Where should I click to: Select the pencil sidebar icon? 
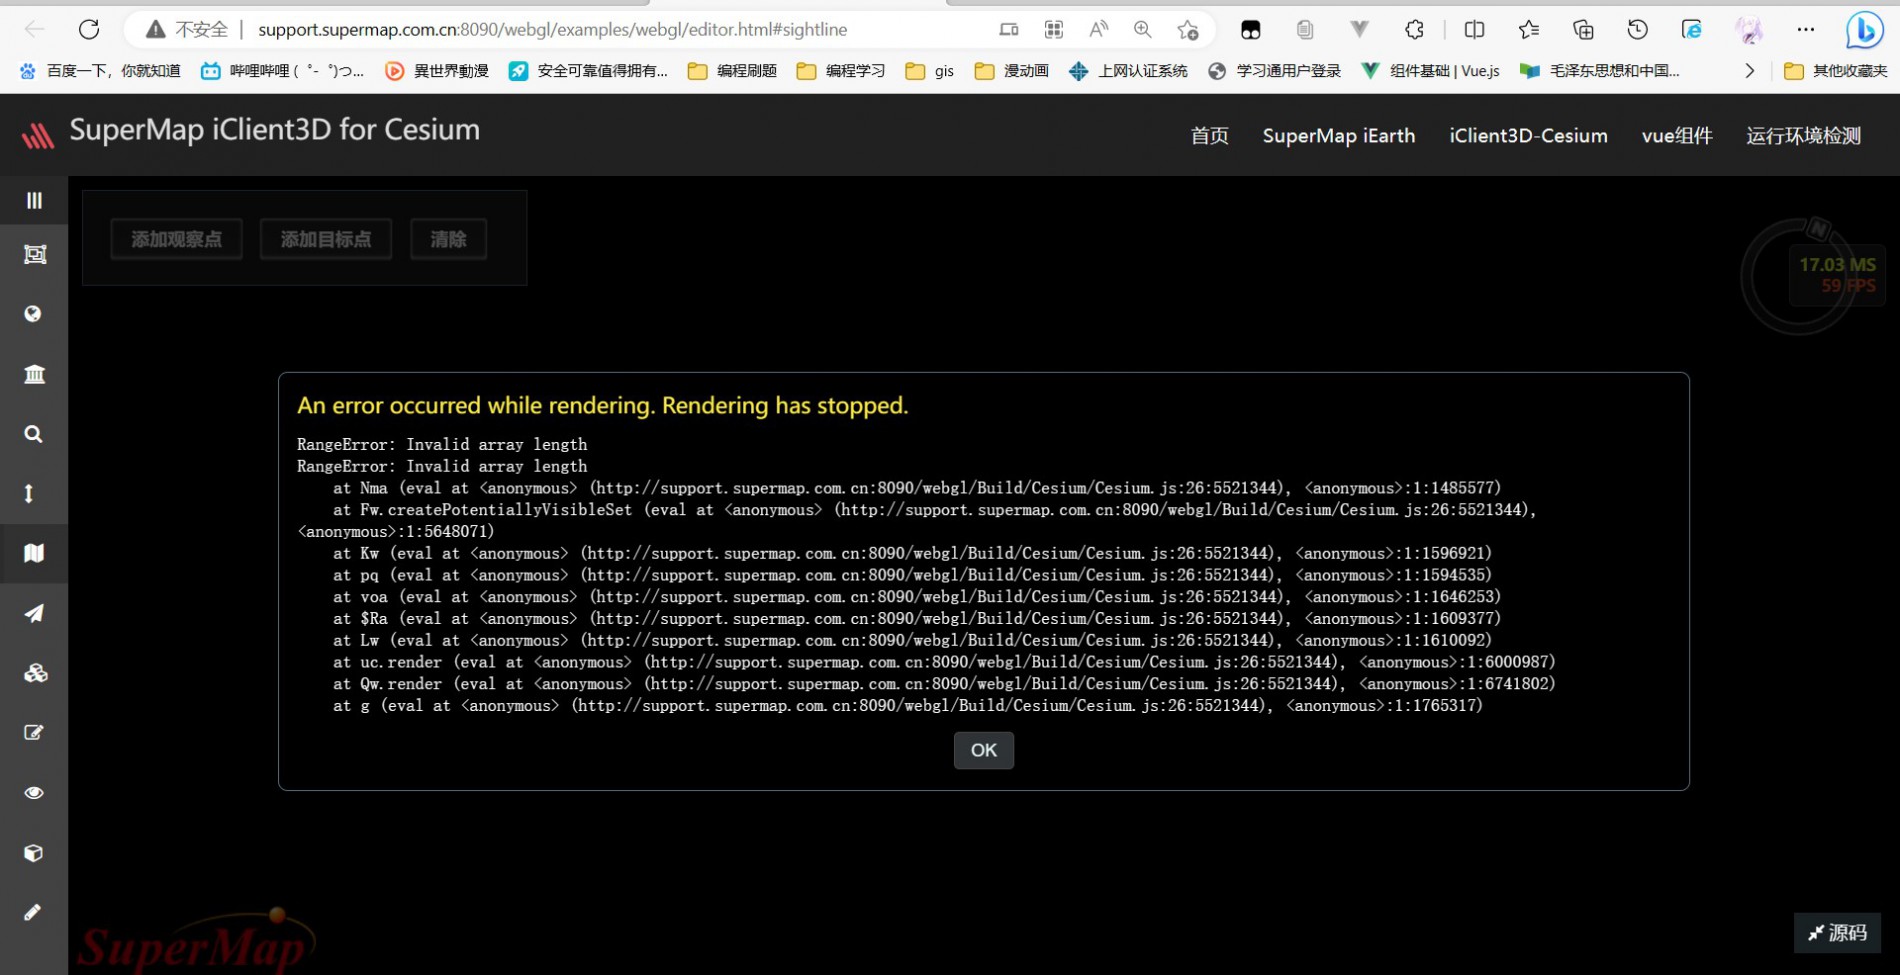pos(32,912)
